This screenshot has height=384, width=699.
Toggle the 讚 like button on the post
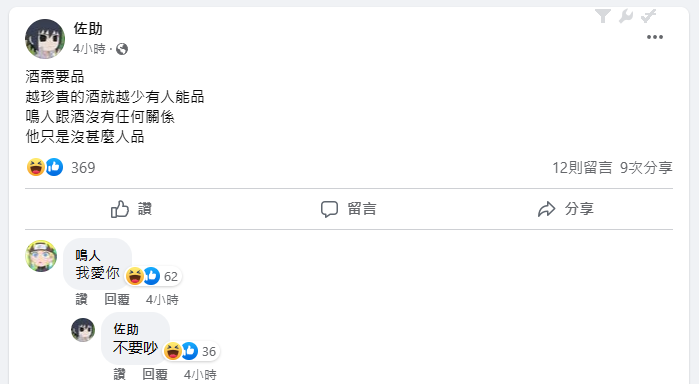(132, 209)
